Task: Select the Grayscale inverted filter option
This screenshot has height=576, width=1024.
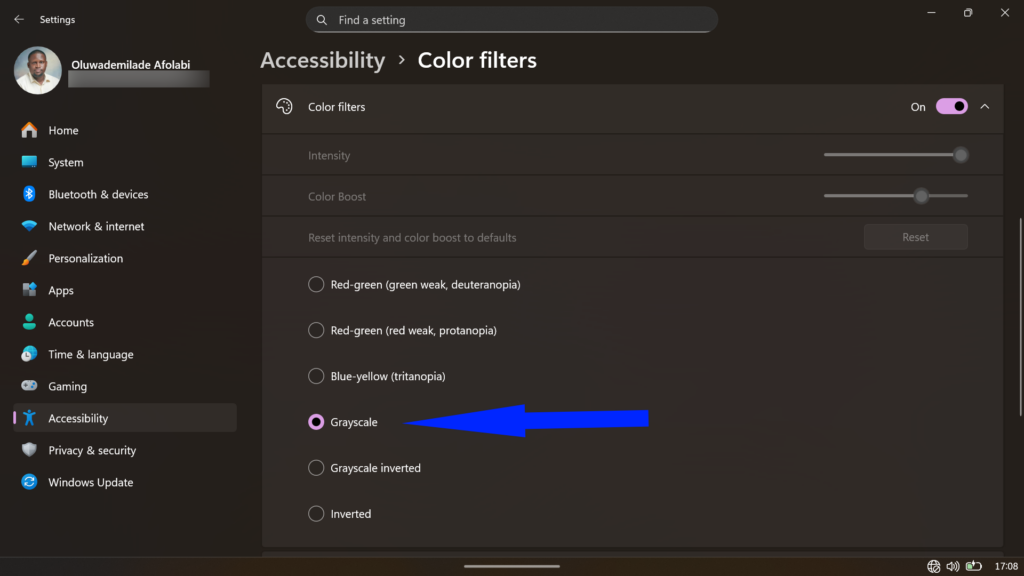Action: coord(316,467)
